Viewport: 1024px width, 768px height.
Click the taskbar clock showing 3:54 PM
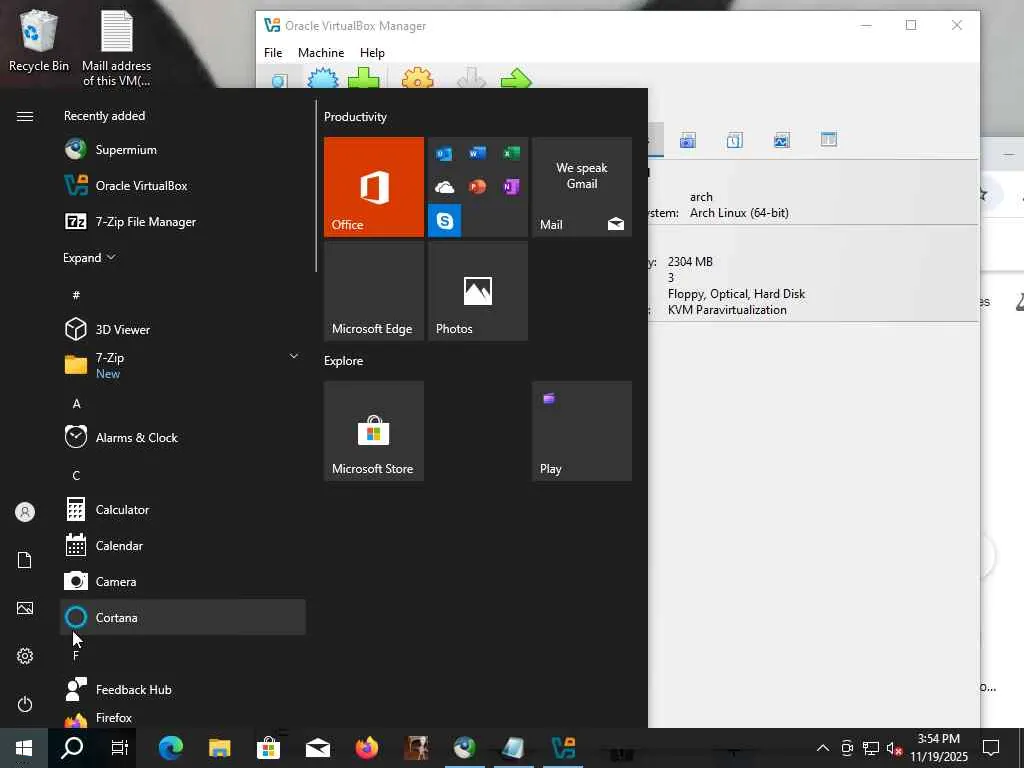tap(938, 748)
